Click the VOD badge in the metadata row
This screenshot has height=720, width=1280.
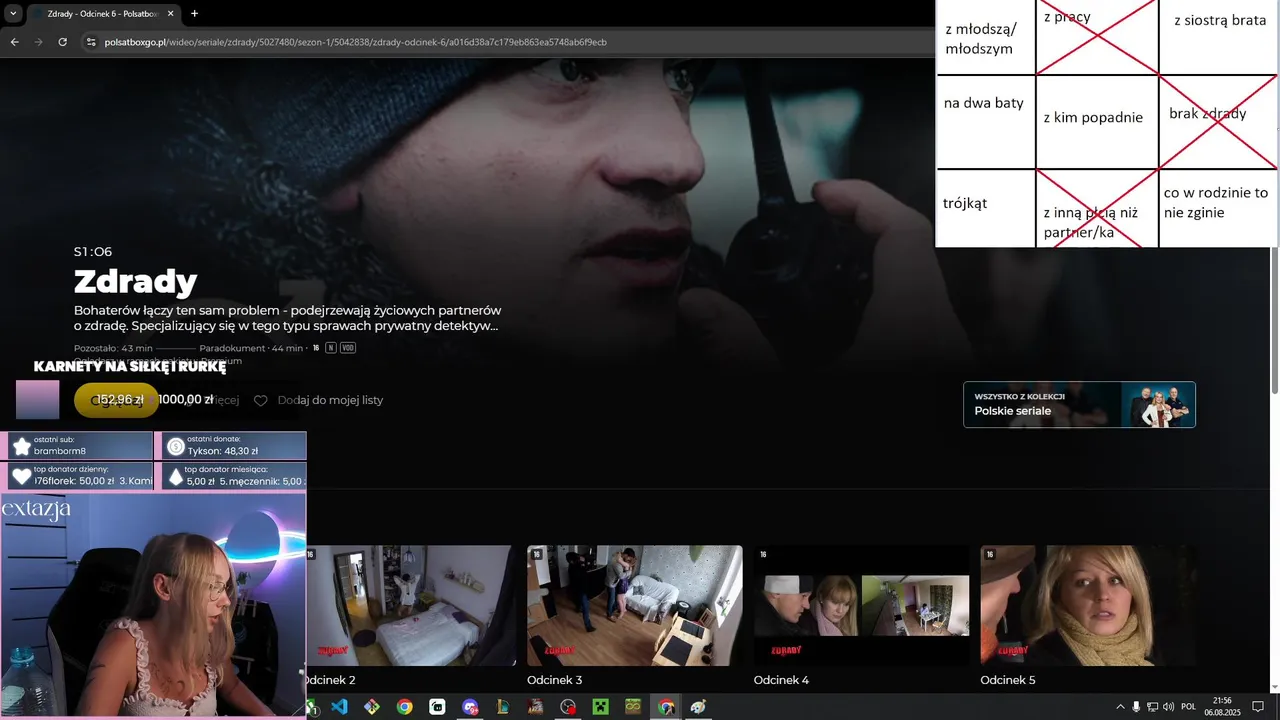(x=348, y=348)
